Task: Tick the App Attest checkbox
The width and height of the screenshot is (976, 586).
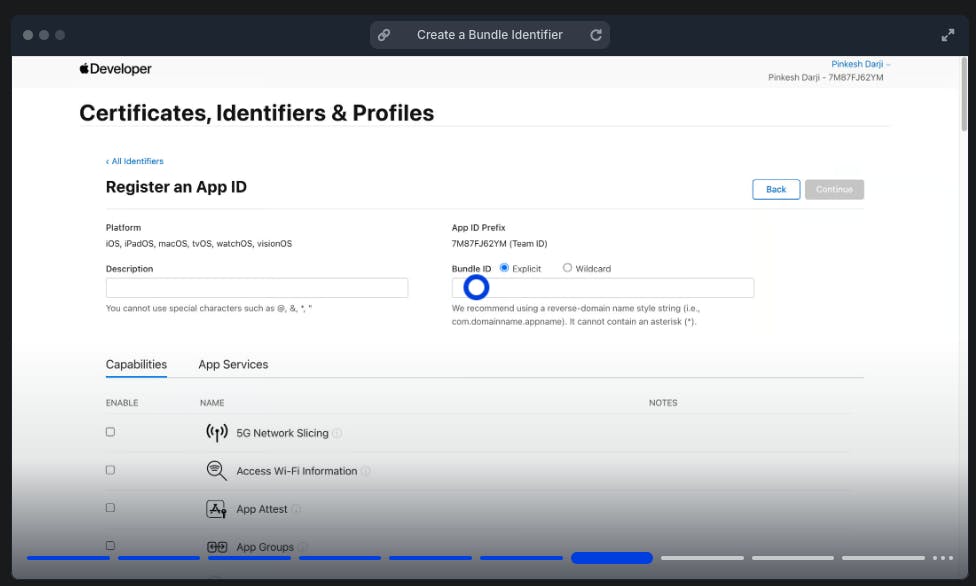Action: [110, 508]
